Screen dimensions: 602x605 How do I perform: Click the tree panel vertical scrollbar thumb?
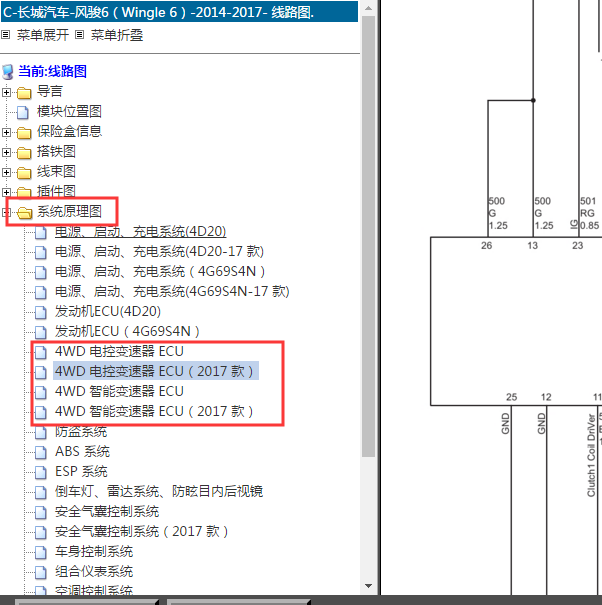point(369,236)
